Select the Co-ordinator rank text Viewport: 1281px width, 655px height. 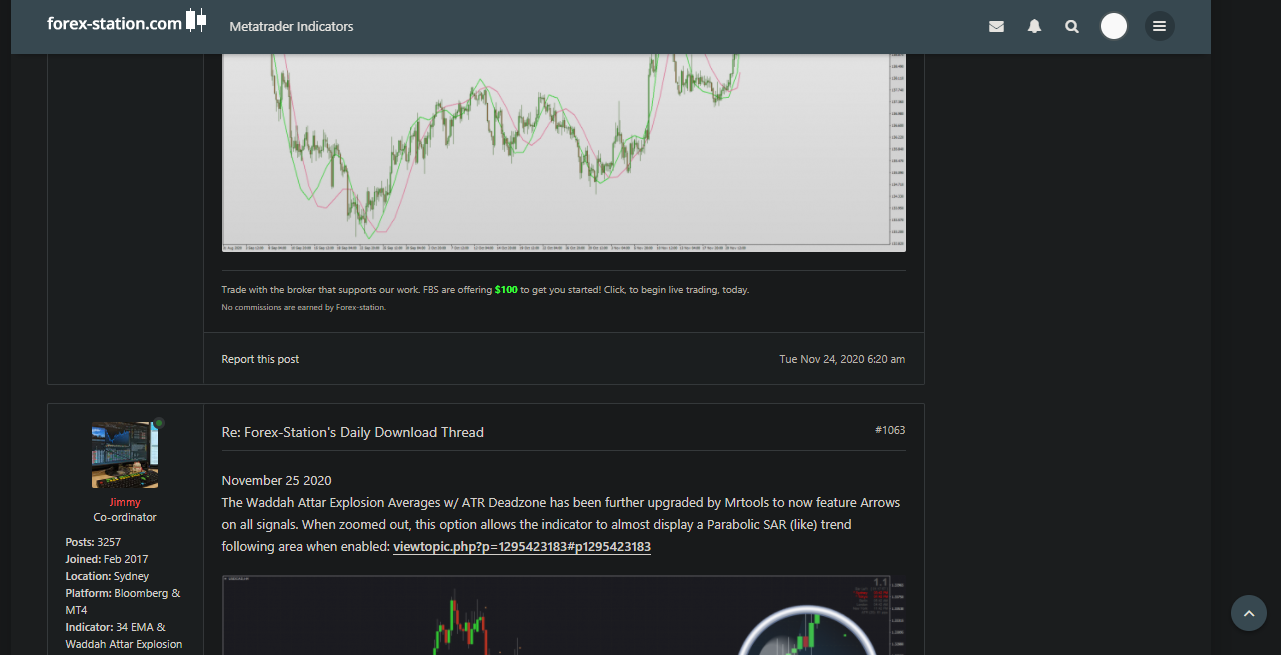[x=125, y=517]
